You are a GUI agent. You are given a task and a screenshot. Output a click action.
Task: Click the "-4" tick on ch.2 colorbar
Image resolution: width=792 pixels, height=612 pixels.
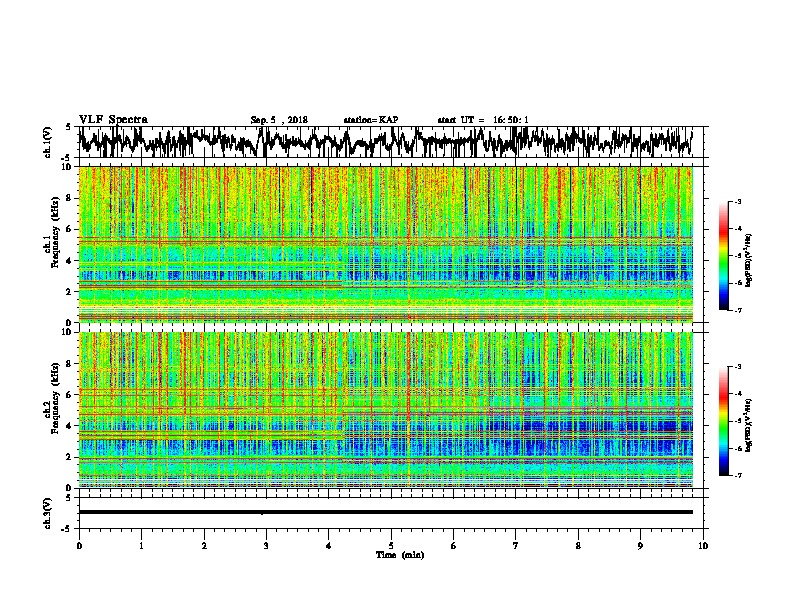pyautogui.click(x=738, y=394)
